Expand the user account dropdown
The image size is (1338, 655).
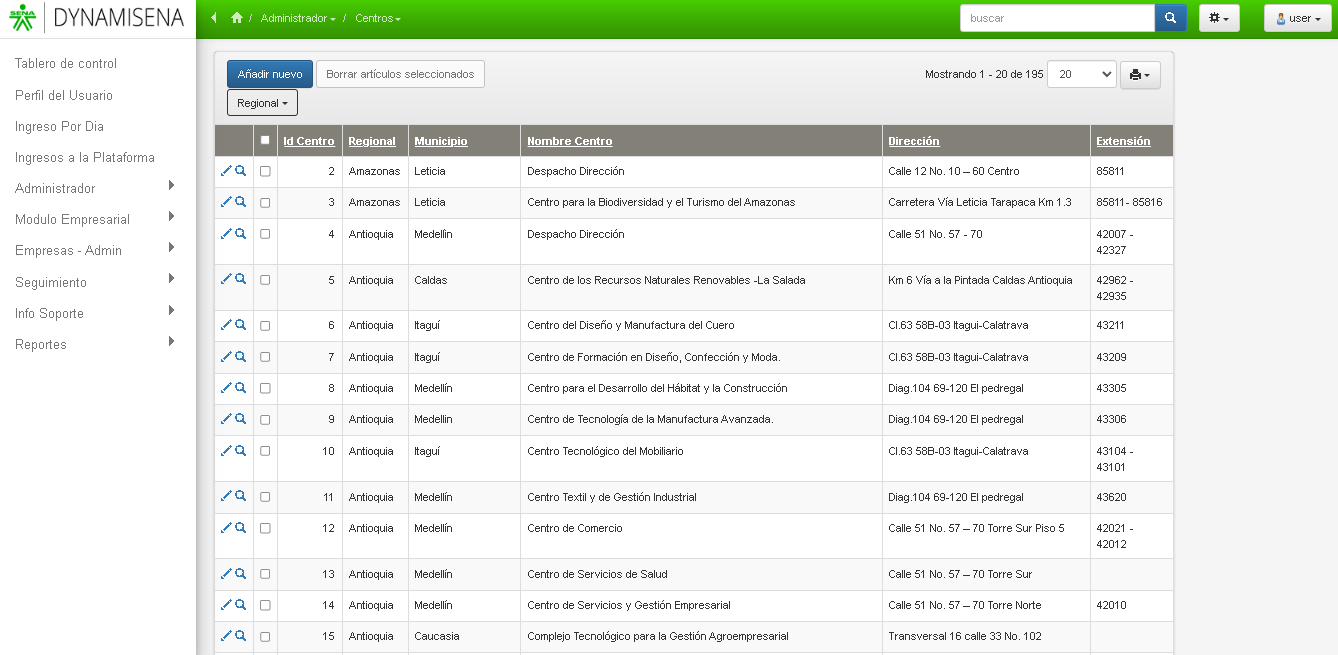[x=1297, y=18]
